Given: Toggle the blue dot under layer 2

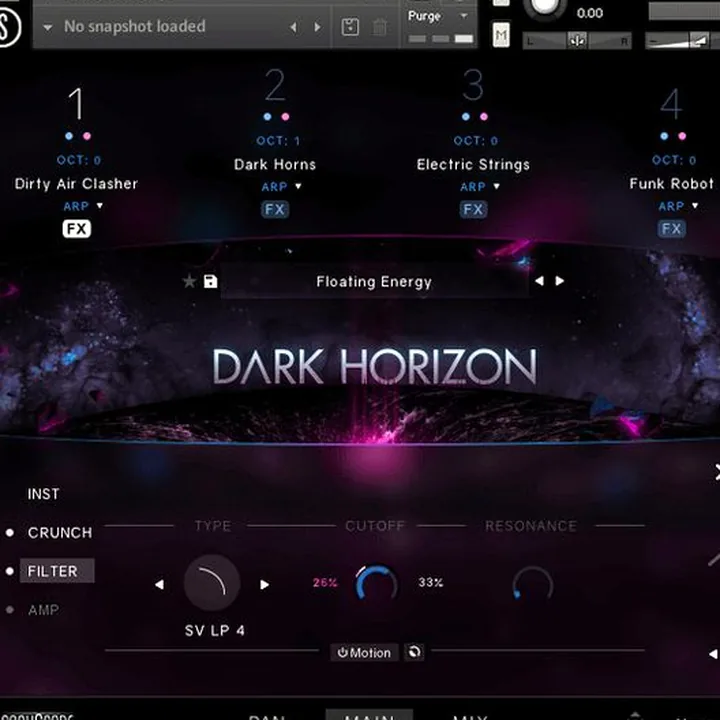Looking at the screenshot, I should (x=267, y=117).
